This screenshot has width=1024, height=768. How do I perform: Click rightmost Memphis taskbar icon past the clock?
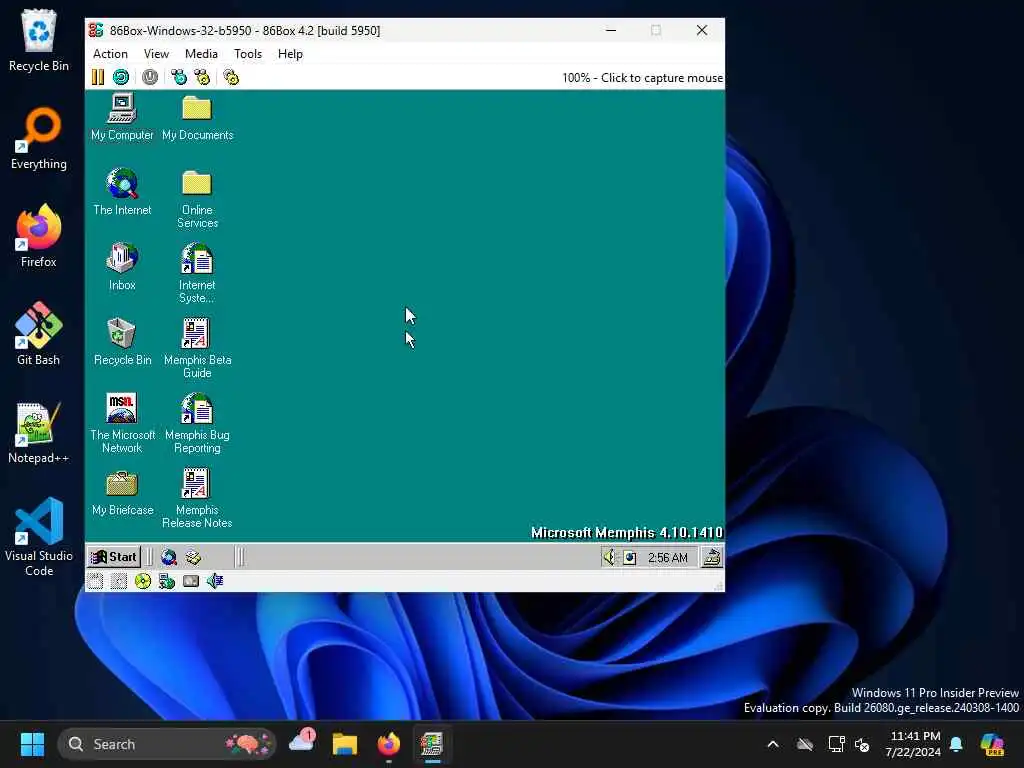(x=712, y=557)
